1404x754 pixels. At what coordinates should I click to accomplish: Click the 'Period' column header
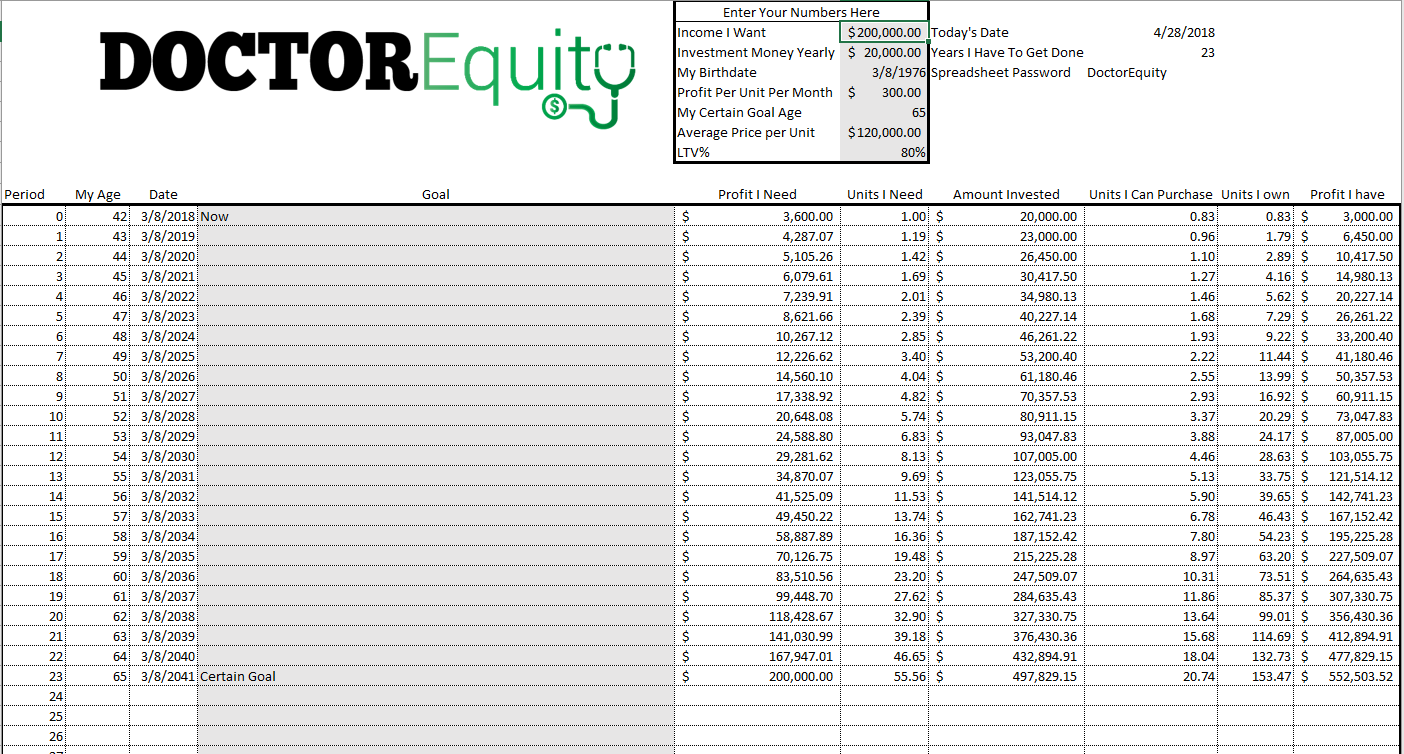click(25, 194)
